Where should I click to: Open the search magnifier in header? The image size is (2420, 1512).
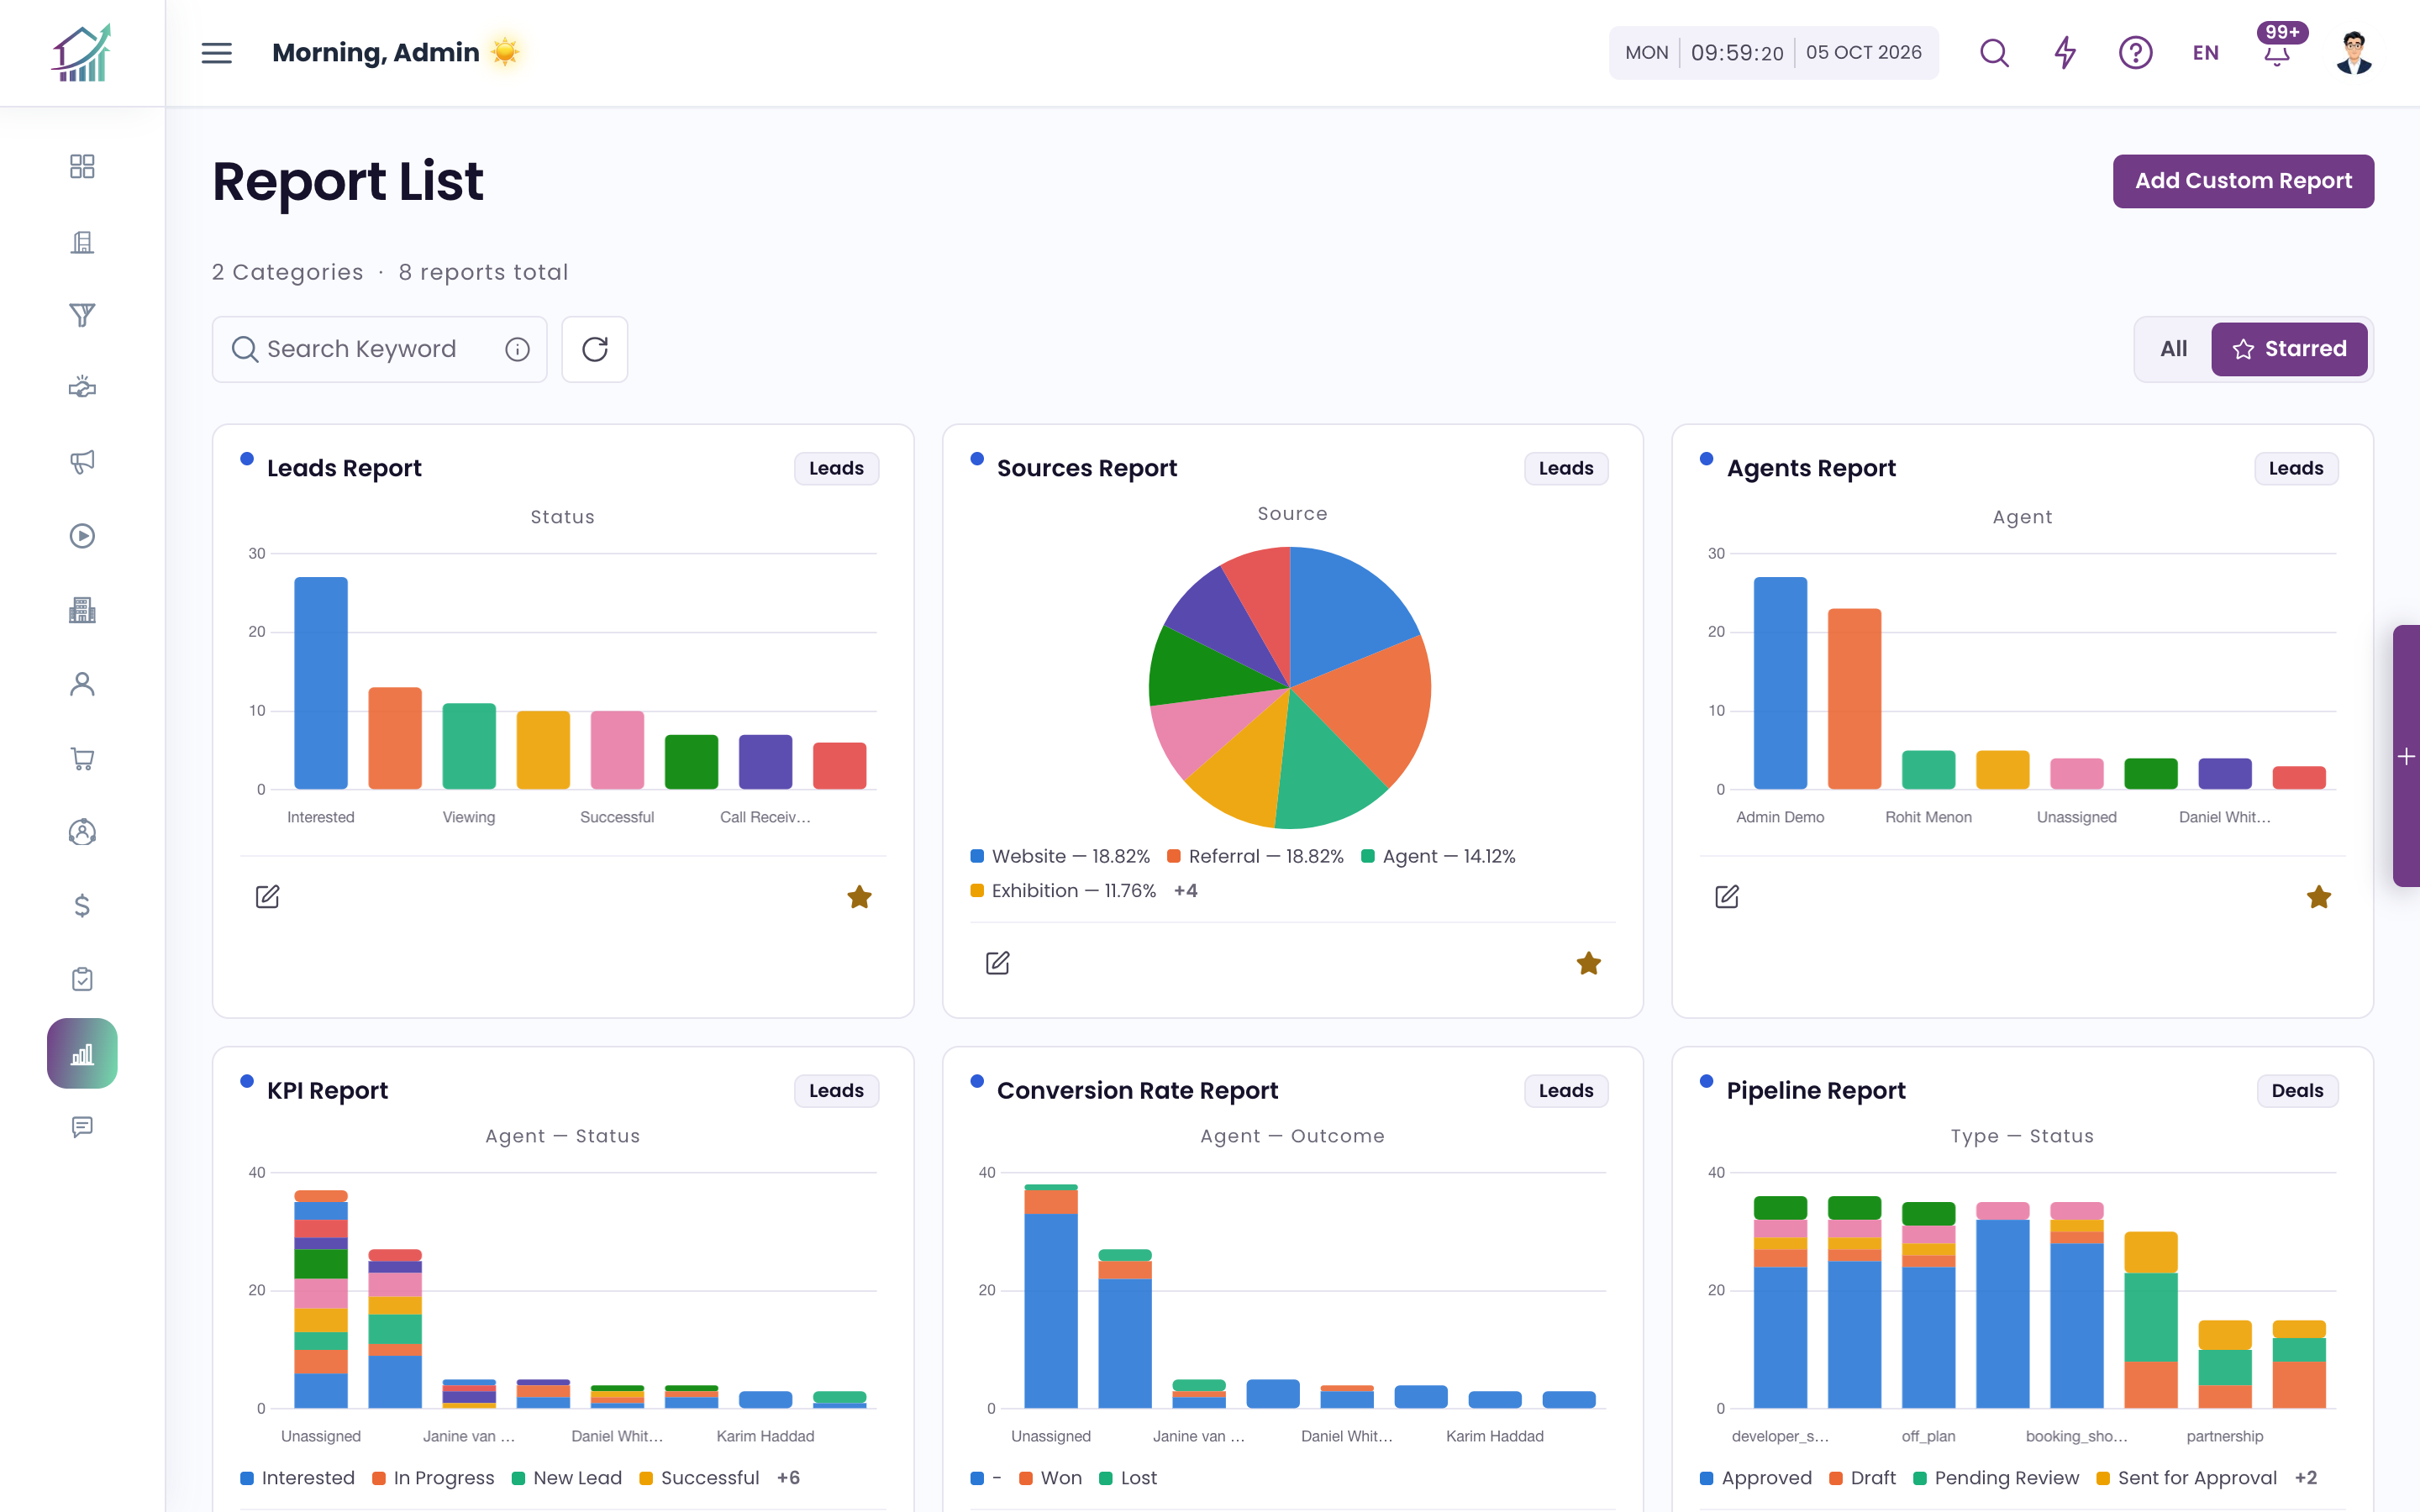pyautogui.click(x=1994, y=53)
